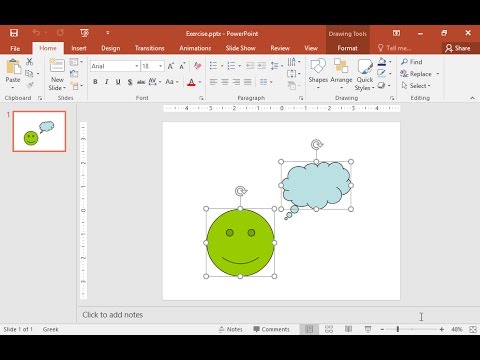Click the Cut scissors icon
This screenshot has height=360, width=480.
click(30, 62)
